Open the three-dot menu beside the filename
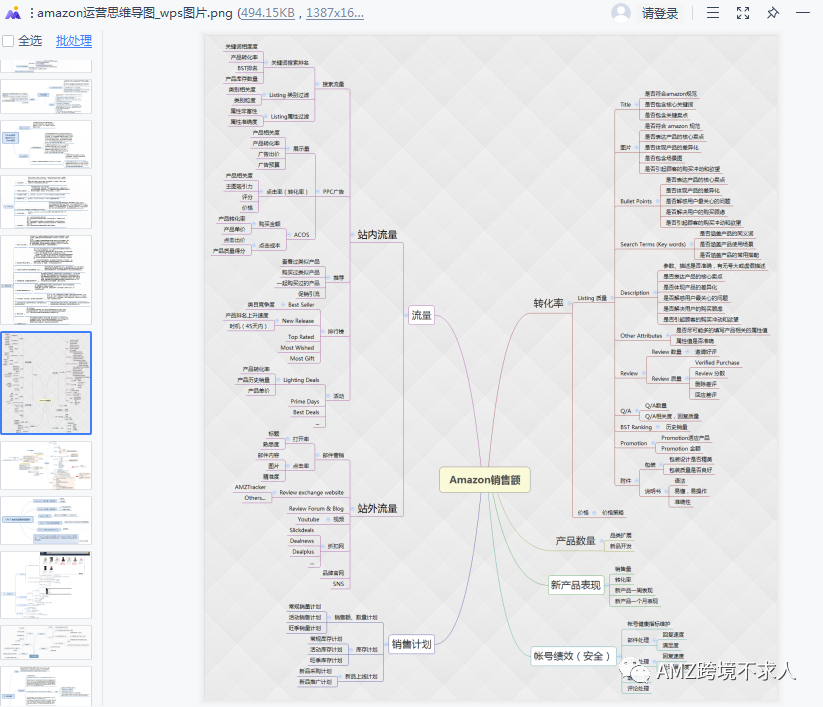This screenshot has height=707, width=823. click(x=31, y=13)
